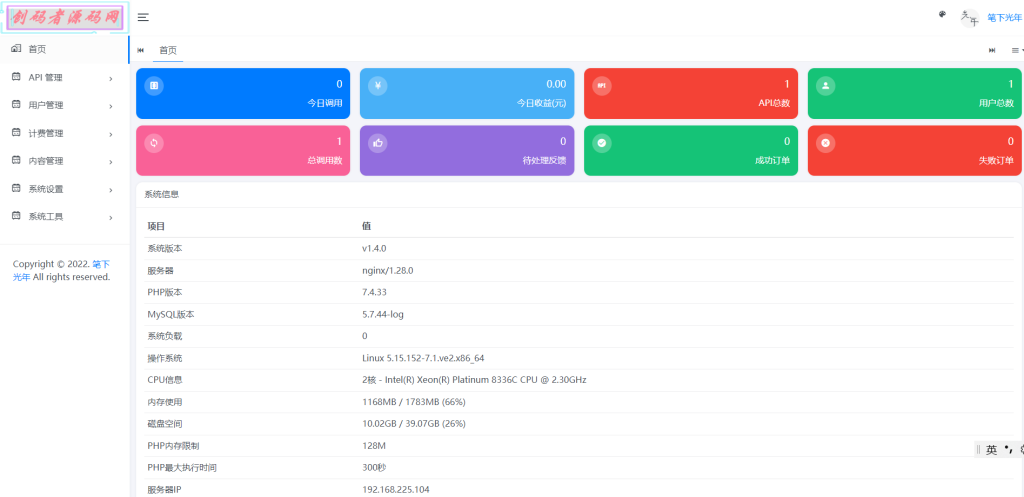1024x497 pixels.
Task: Open the 笔下光年 username link
Action: click(x=1004, y=17)
